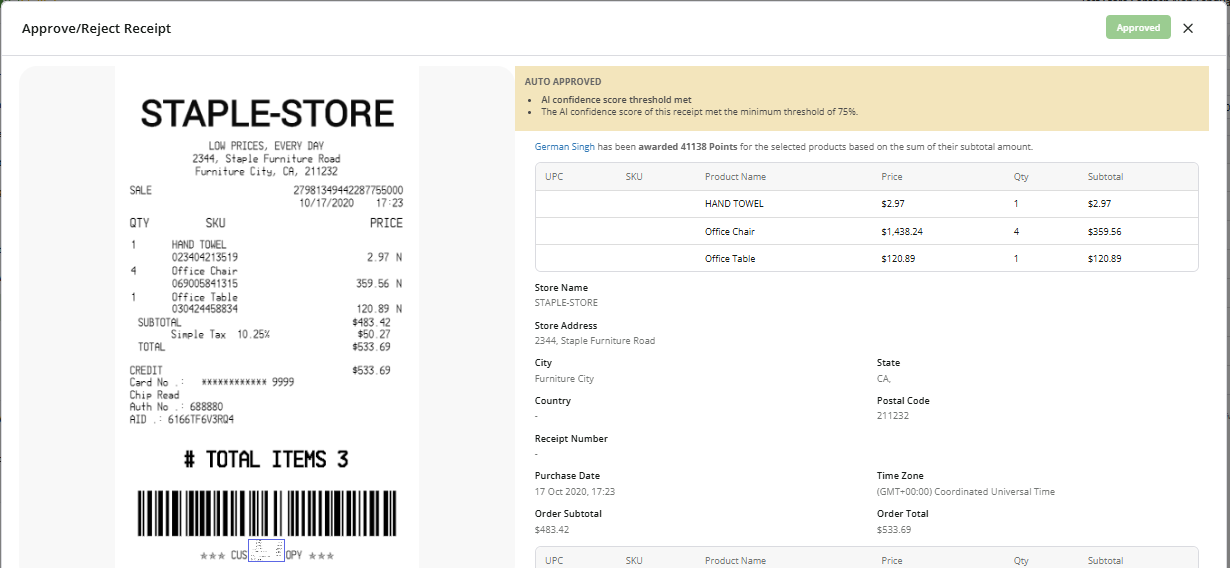Image resolution: width=1230 pixels, height=568 pixels.
Task: Click the green Approved status button
Action: (1138, 28)
